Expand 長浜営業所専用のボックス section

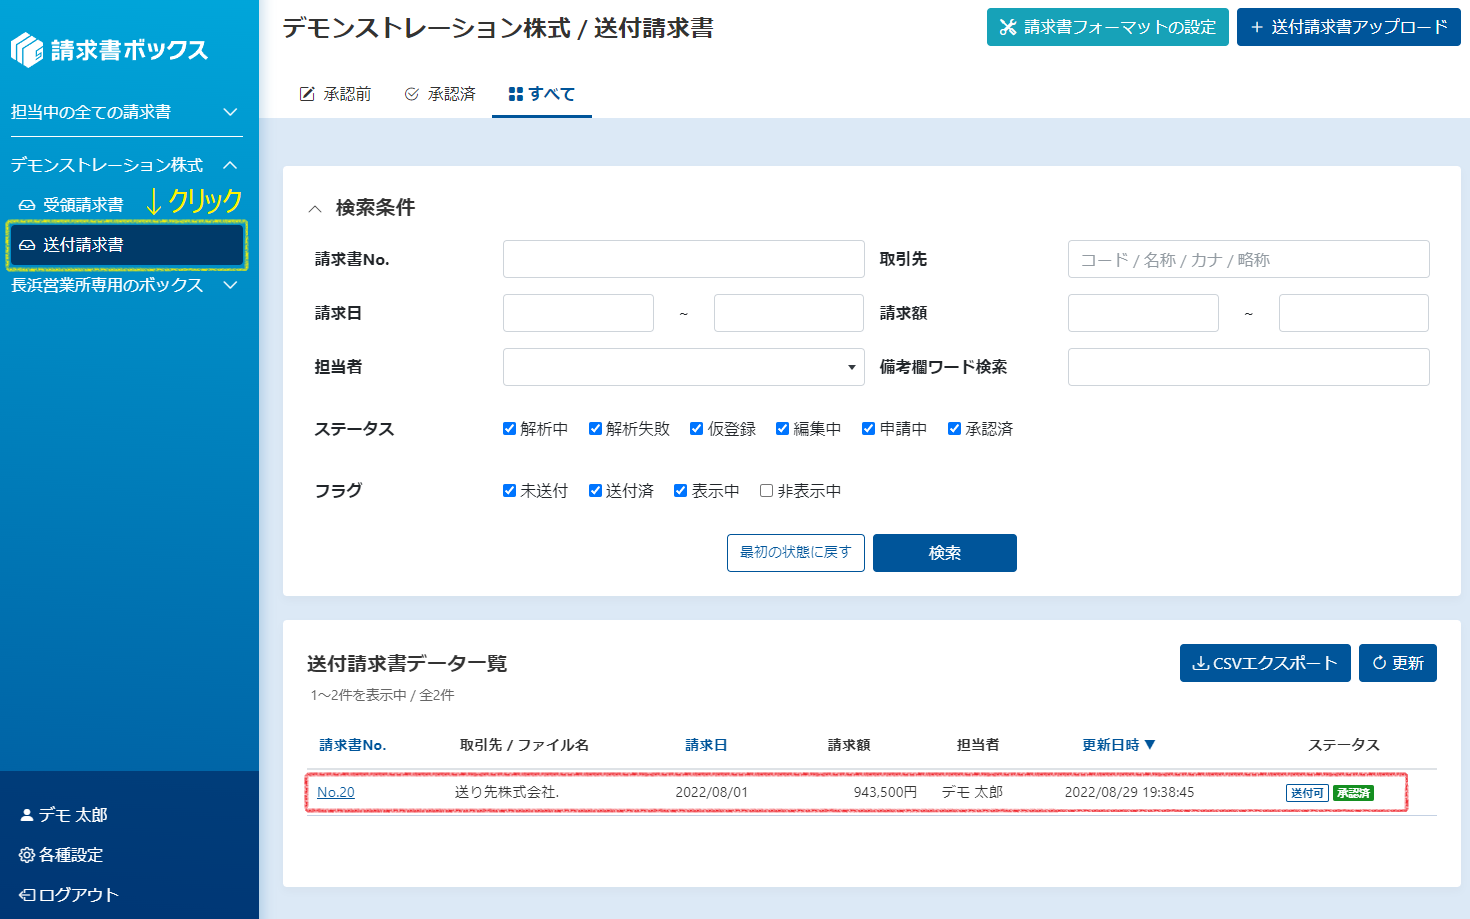pos(126,285)
